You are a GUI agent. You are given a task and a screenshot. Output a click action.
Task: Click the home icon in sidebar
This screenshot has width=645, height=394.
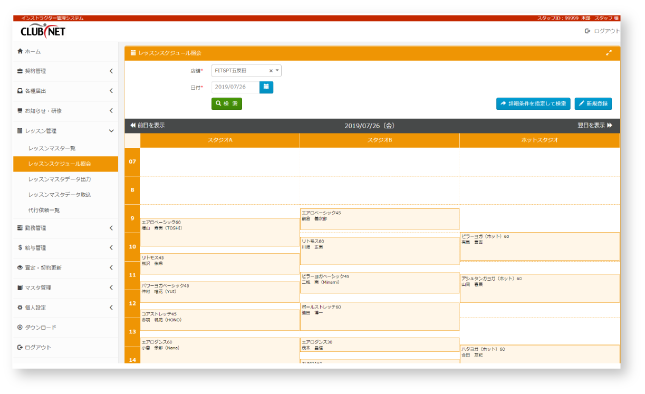tap(20, 51)
